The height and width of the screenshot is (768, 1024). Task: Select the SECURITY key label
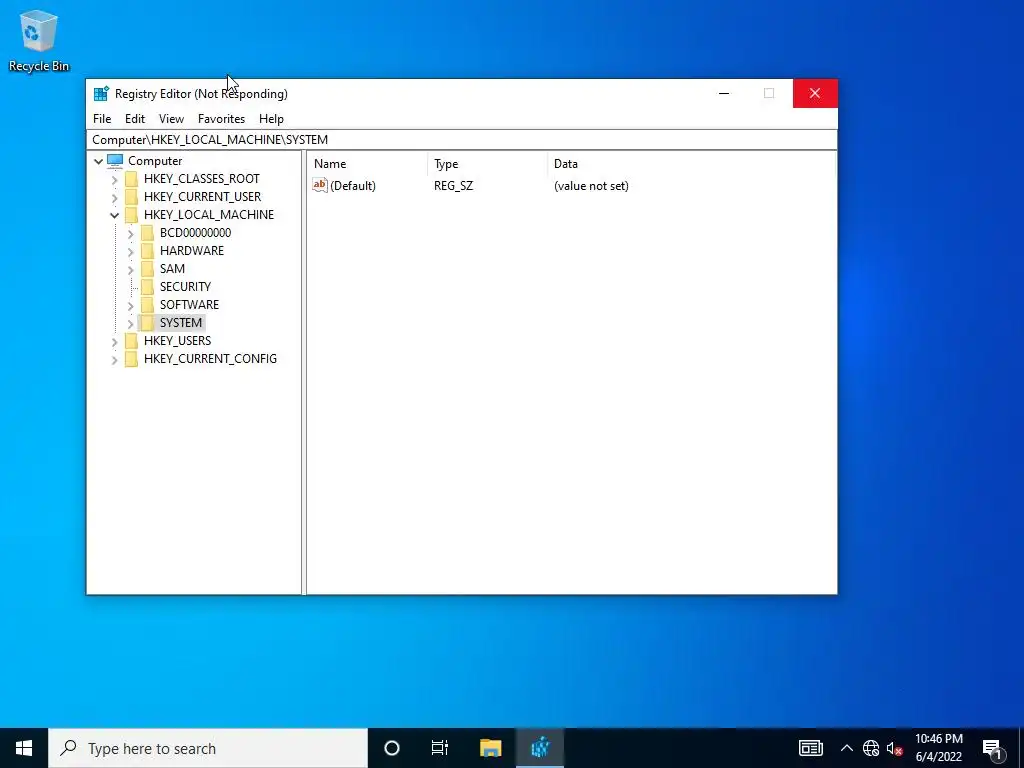[x=185, y=287]
